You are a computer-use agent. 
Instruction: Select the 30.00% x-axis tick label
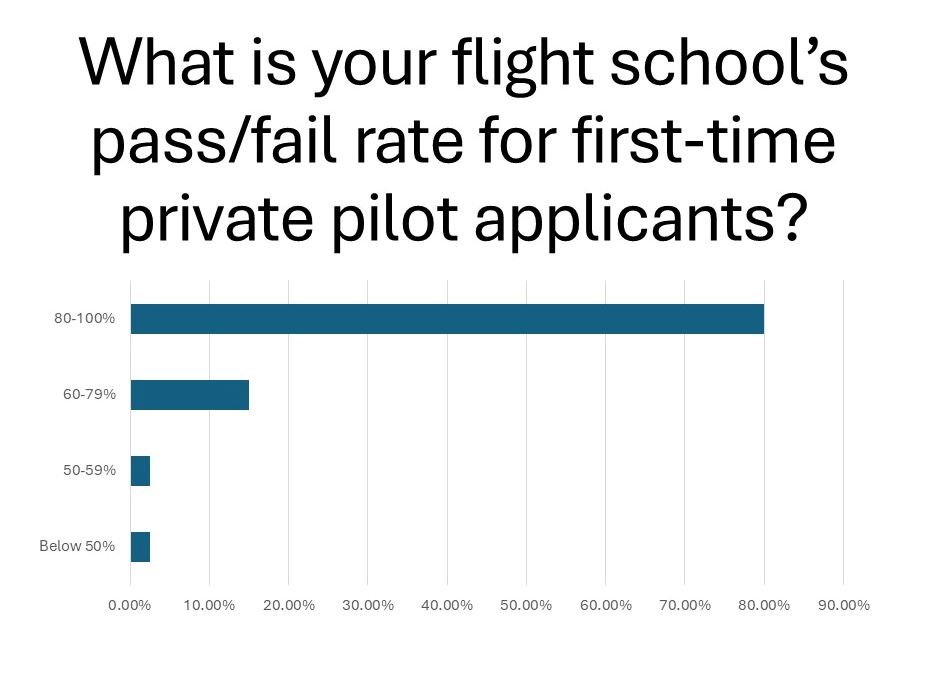click(x=368, y=605)
